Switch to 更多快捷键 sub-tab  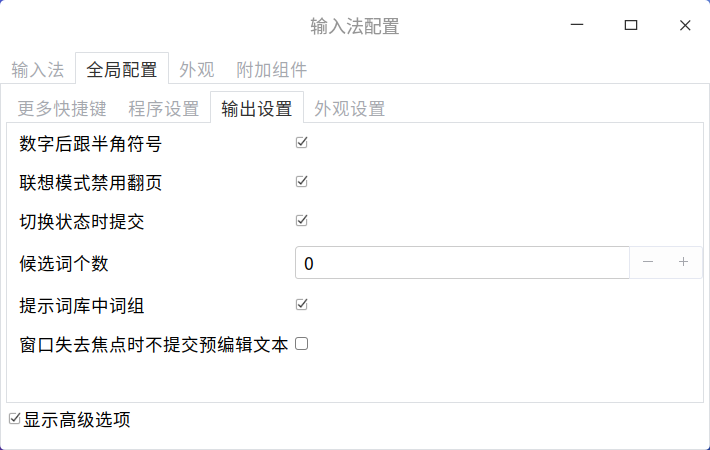point(59,108)
